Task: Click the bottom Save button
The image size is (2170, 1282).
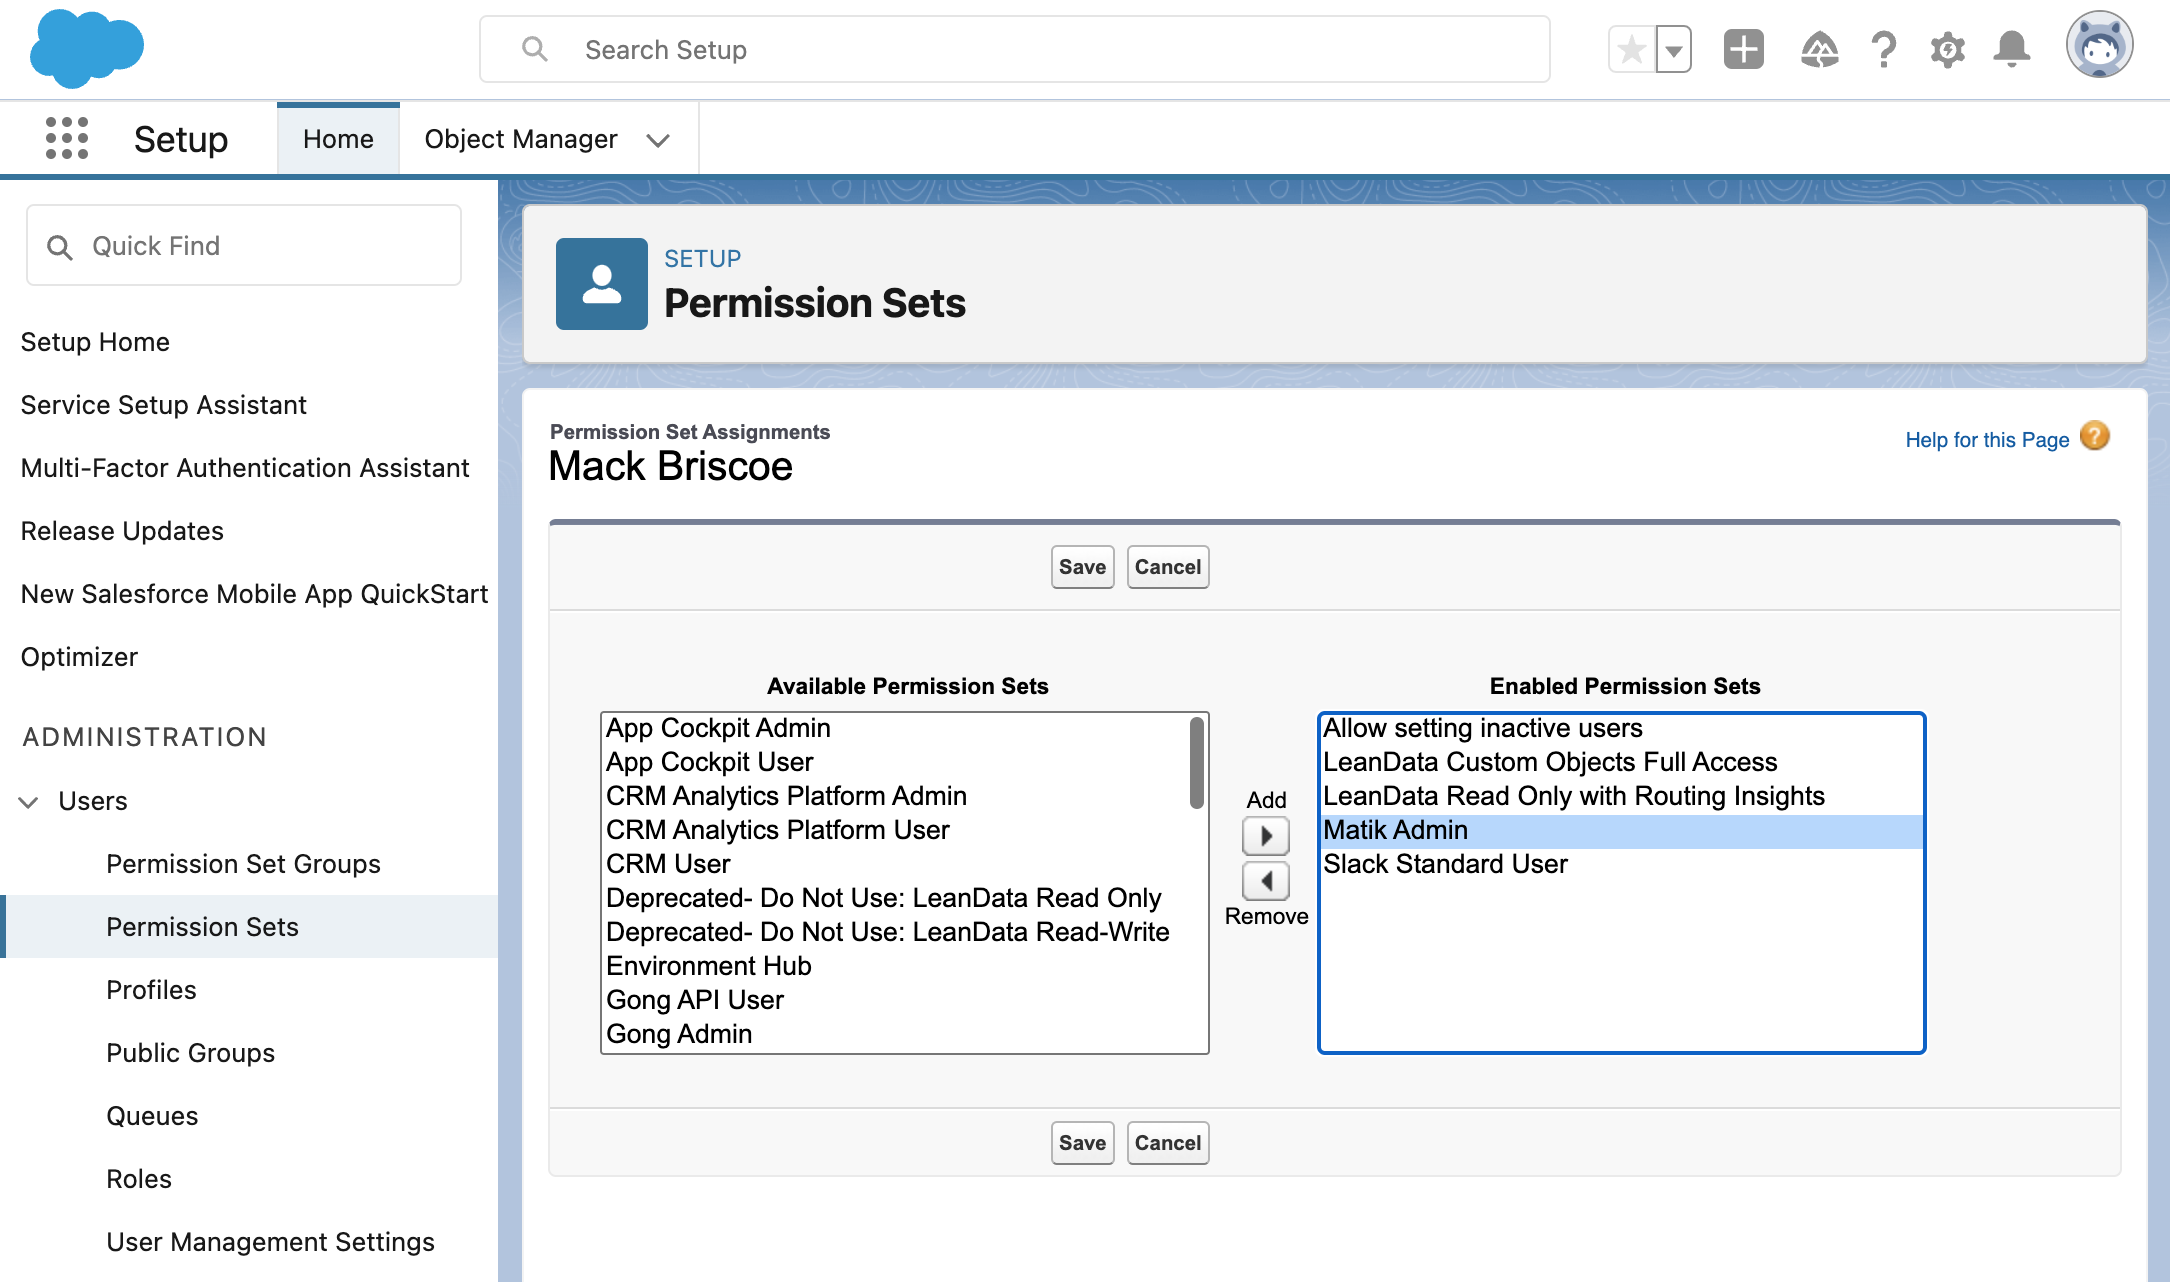Action: tap(1082, 1143)
